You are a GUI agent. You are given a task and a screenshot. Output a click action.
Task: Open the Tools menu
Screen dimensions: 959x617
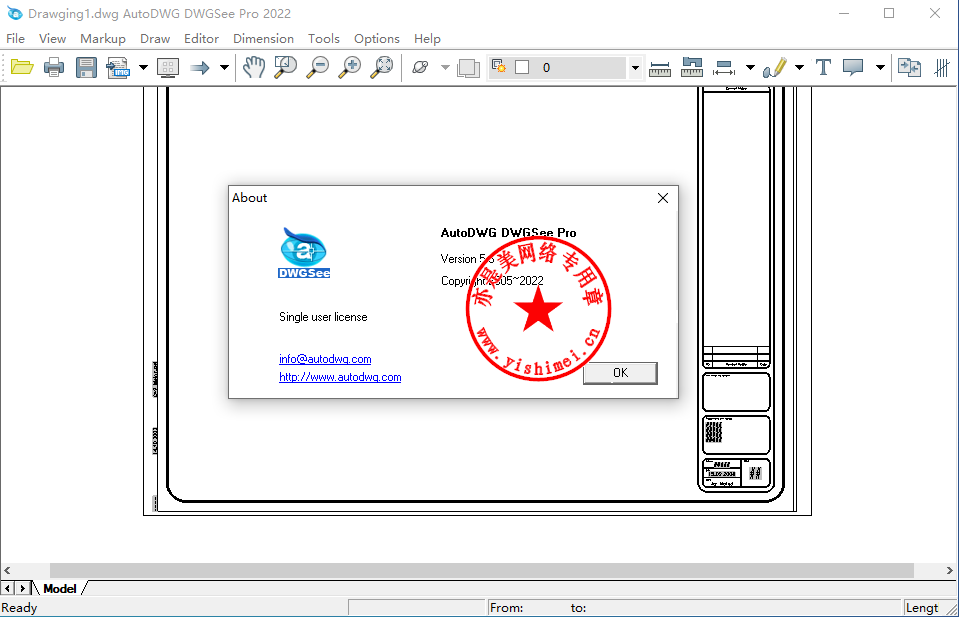click(324, 39)
